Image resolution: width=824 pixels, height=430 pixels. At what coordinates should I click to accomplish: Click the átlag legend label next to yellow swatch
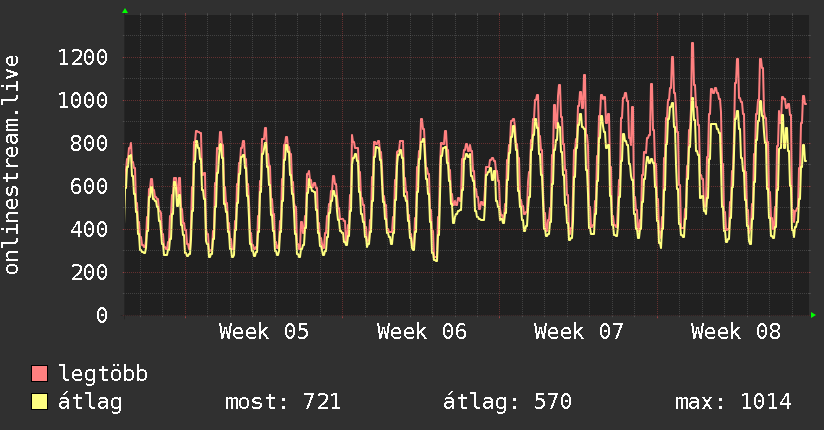tap(90, 402)
